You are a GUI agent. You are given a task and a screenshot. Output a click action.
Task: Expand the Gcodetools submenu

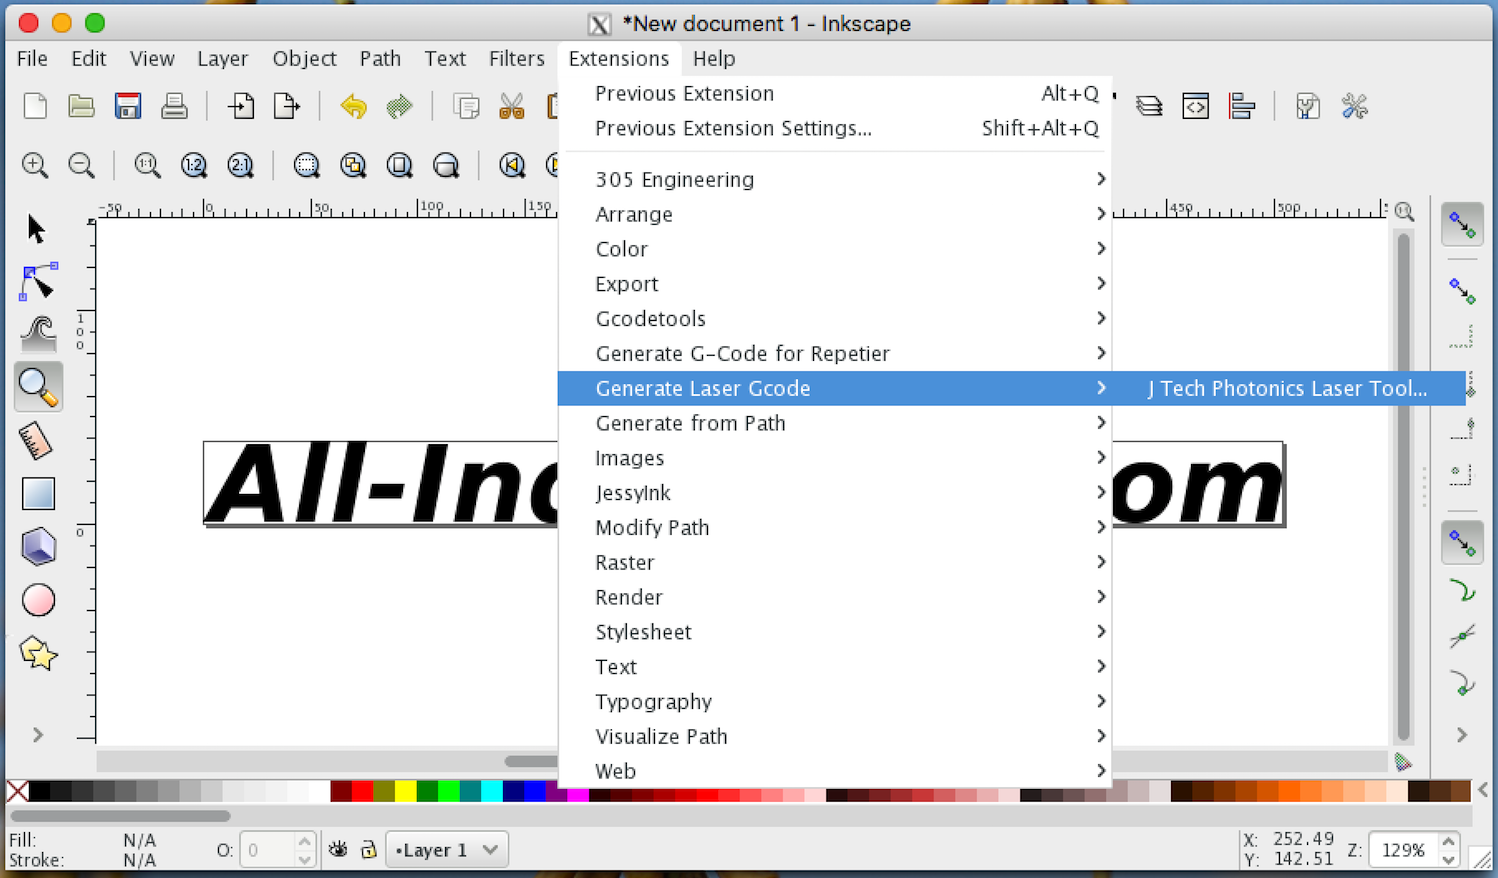tap(650, 319)
